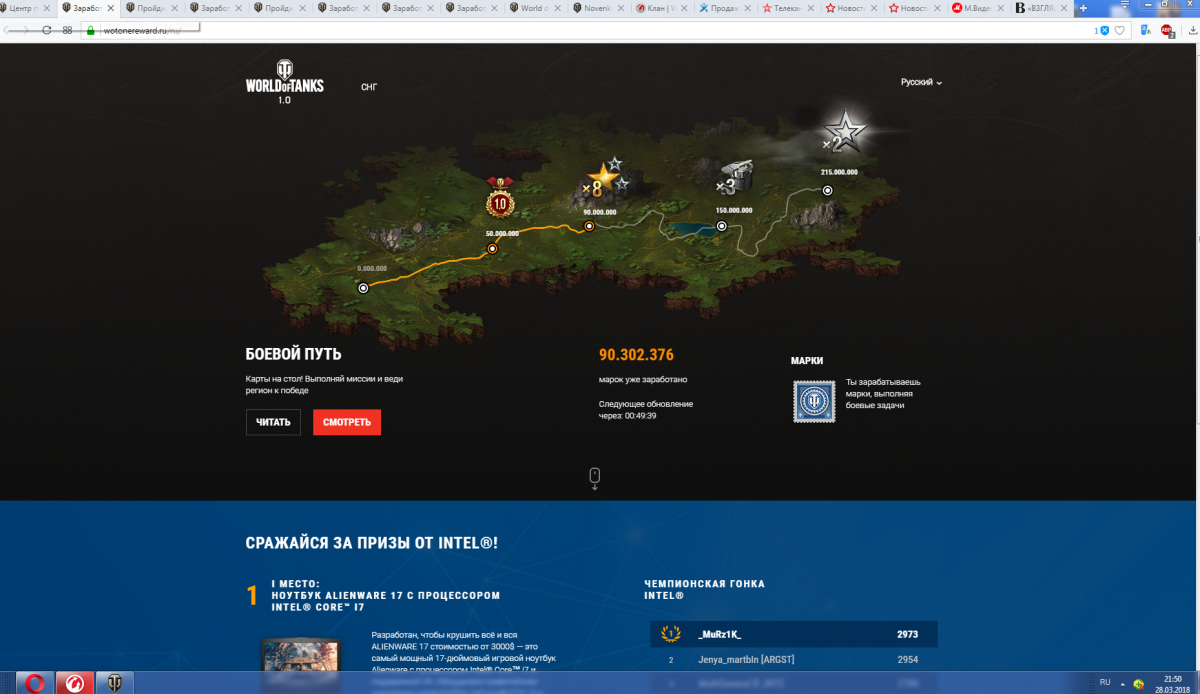
Task: Close the active Заработ tab
Action: coord(109,8)
